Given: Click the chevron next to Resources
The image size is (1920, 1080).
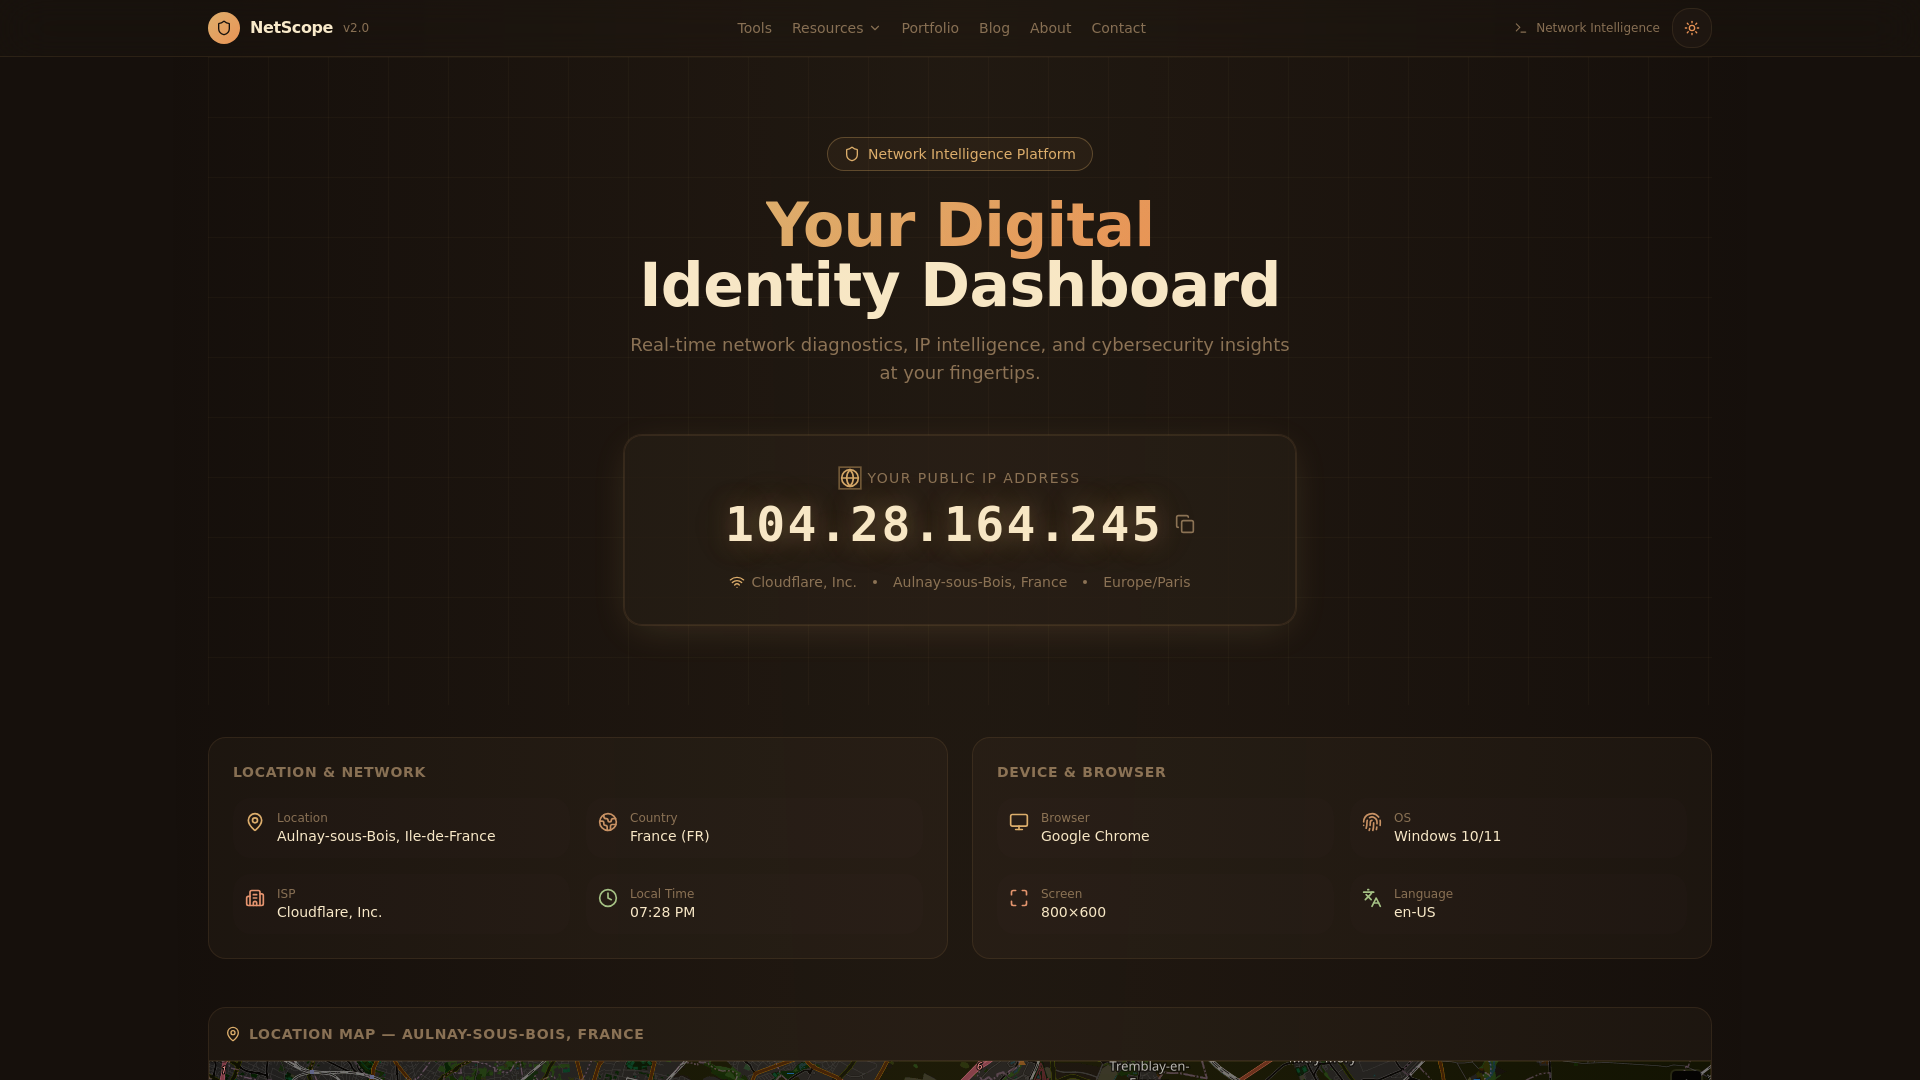Looking at the screenshot, I should pyautogui.click(x=875, y=28).
